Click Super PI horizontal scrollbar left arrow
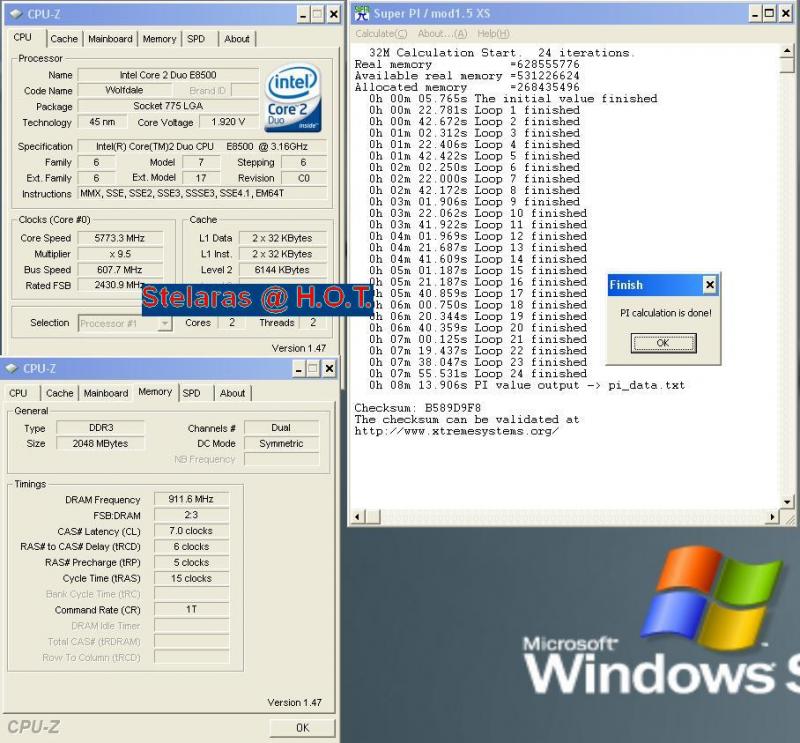This screenshot has width=800, height=743. (357, 517)
